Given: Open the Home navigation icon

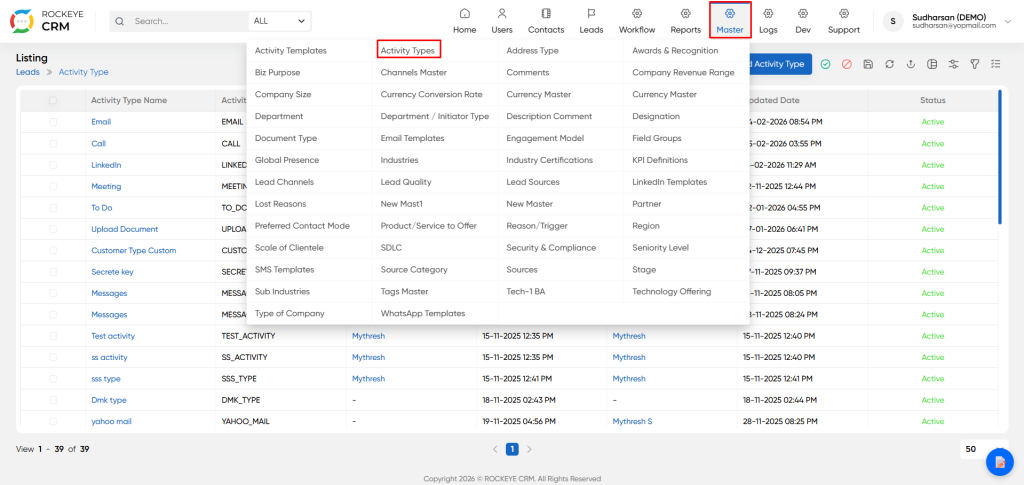Looking at the screenshot, I should (464, 13).
